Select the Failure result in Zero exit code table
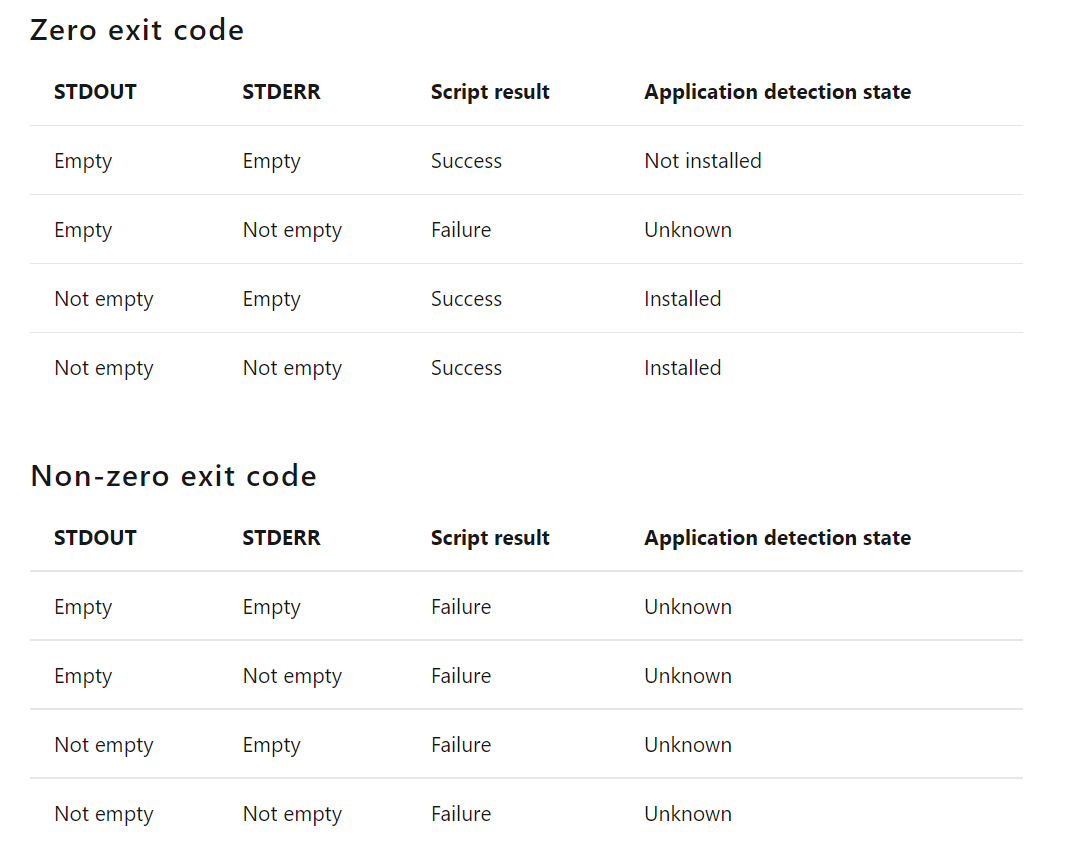 click(x=461, y=230)
